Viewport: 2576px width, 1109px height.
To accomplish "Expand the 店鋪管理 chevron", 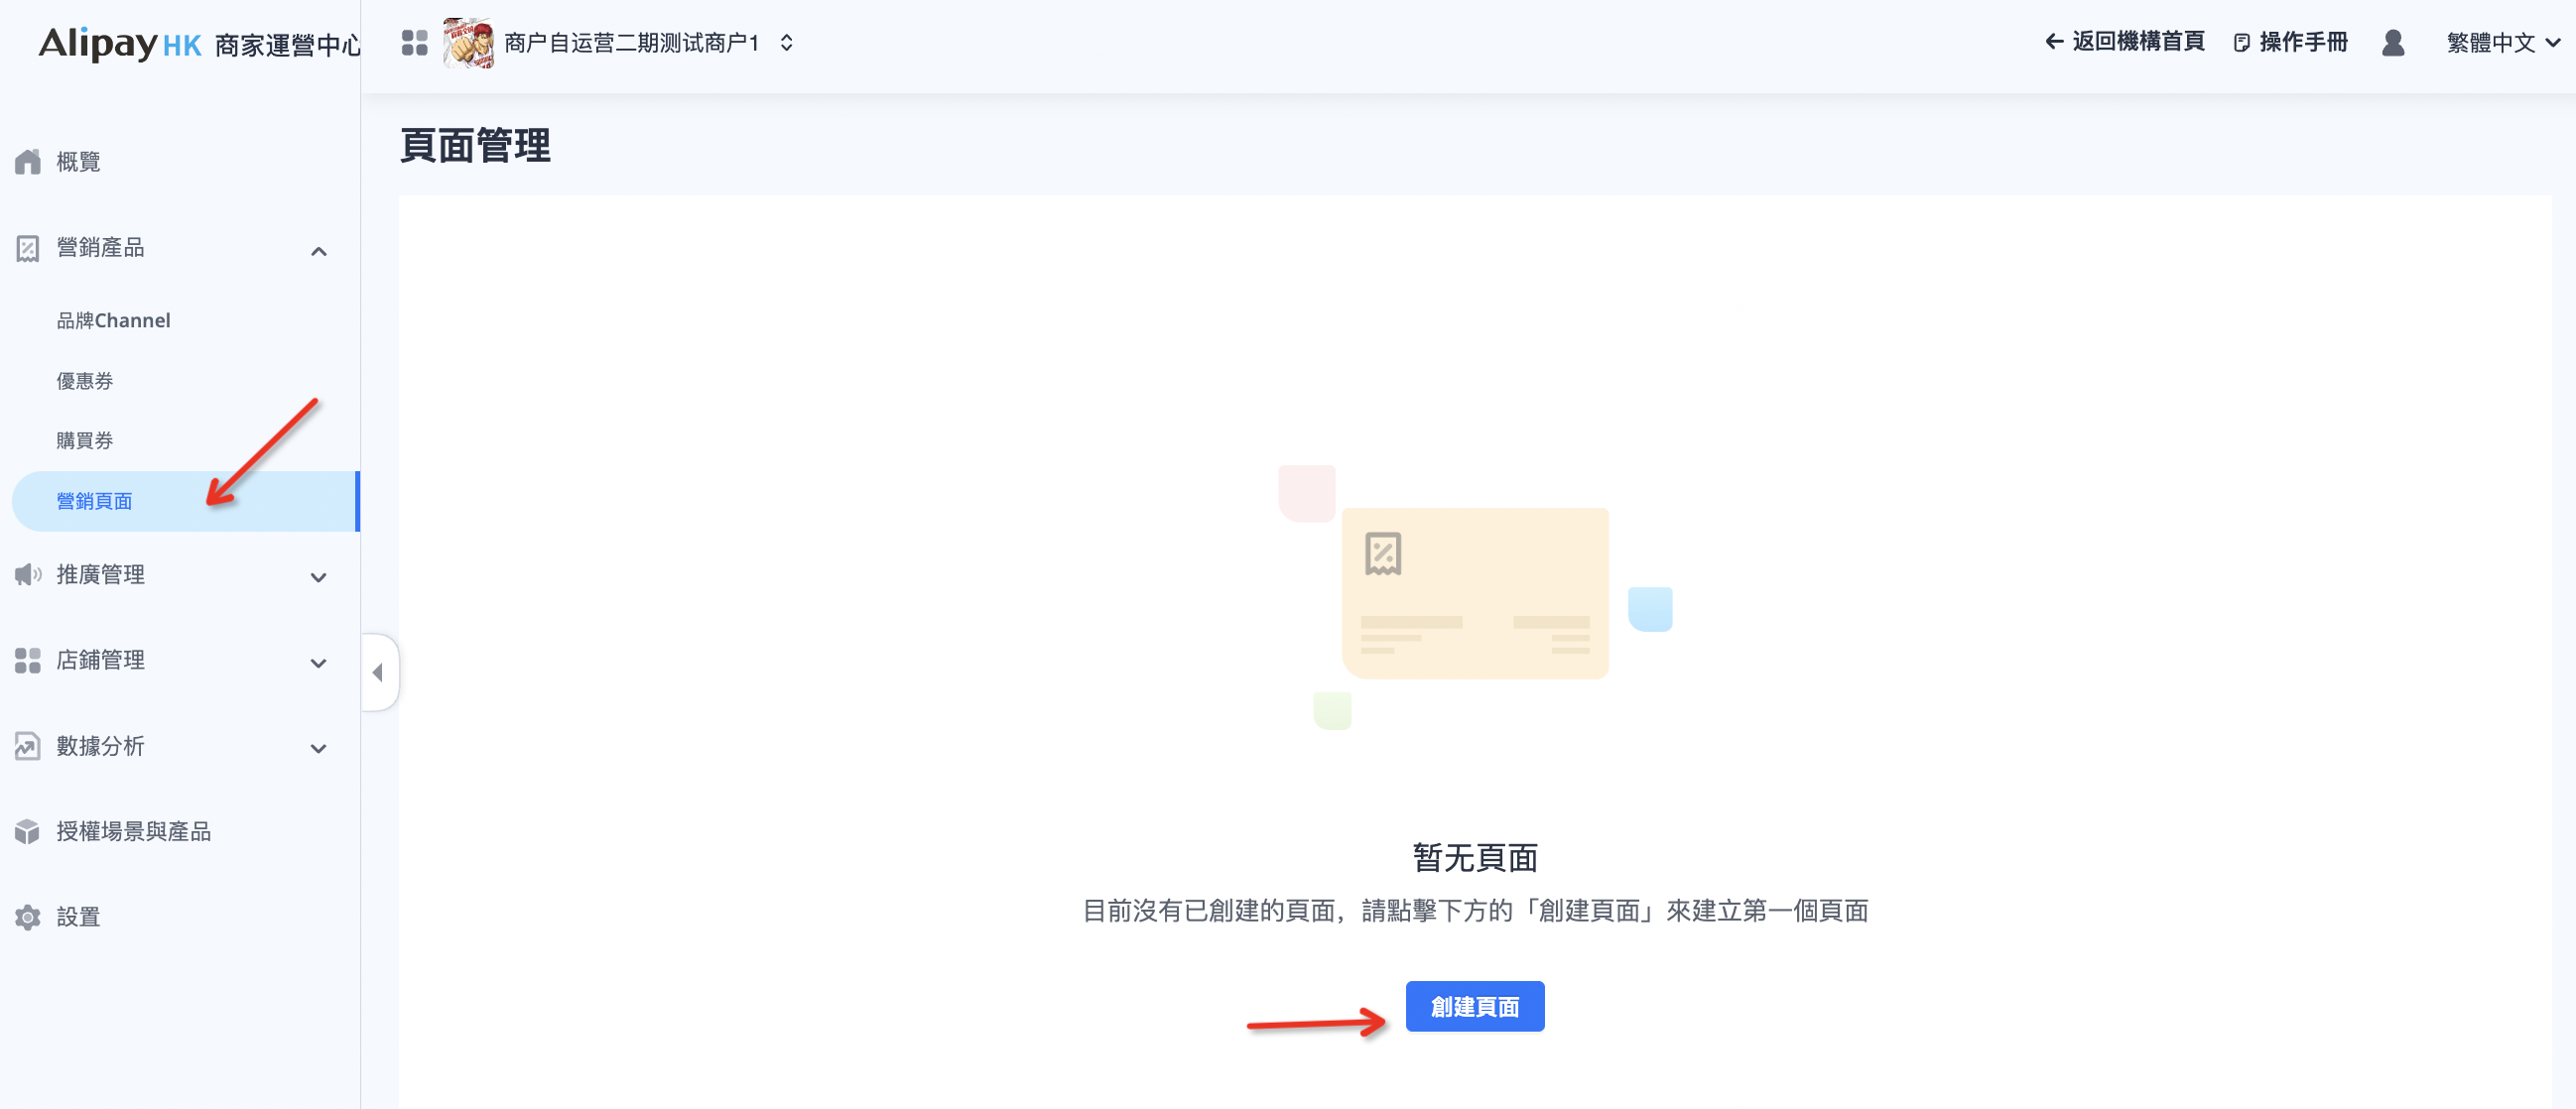I will coord(319,663).
